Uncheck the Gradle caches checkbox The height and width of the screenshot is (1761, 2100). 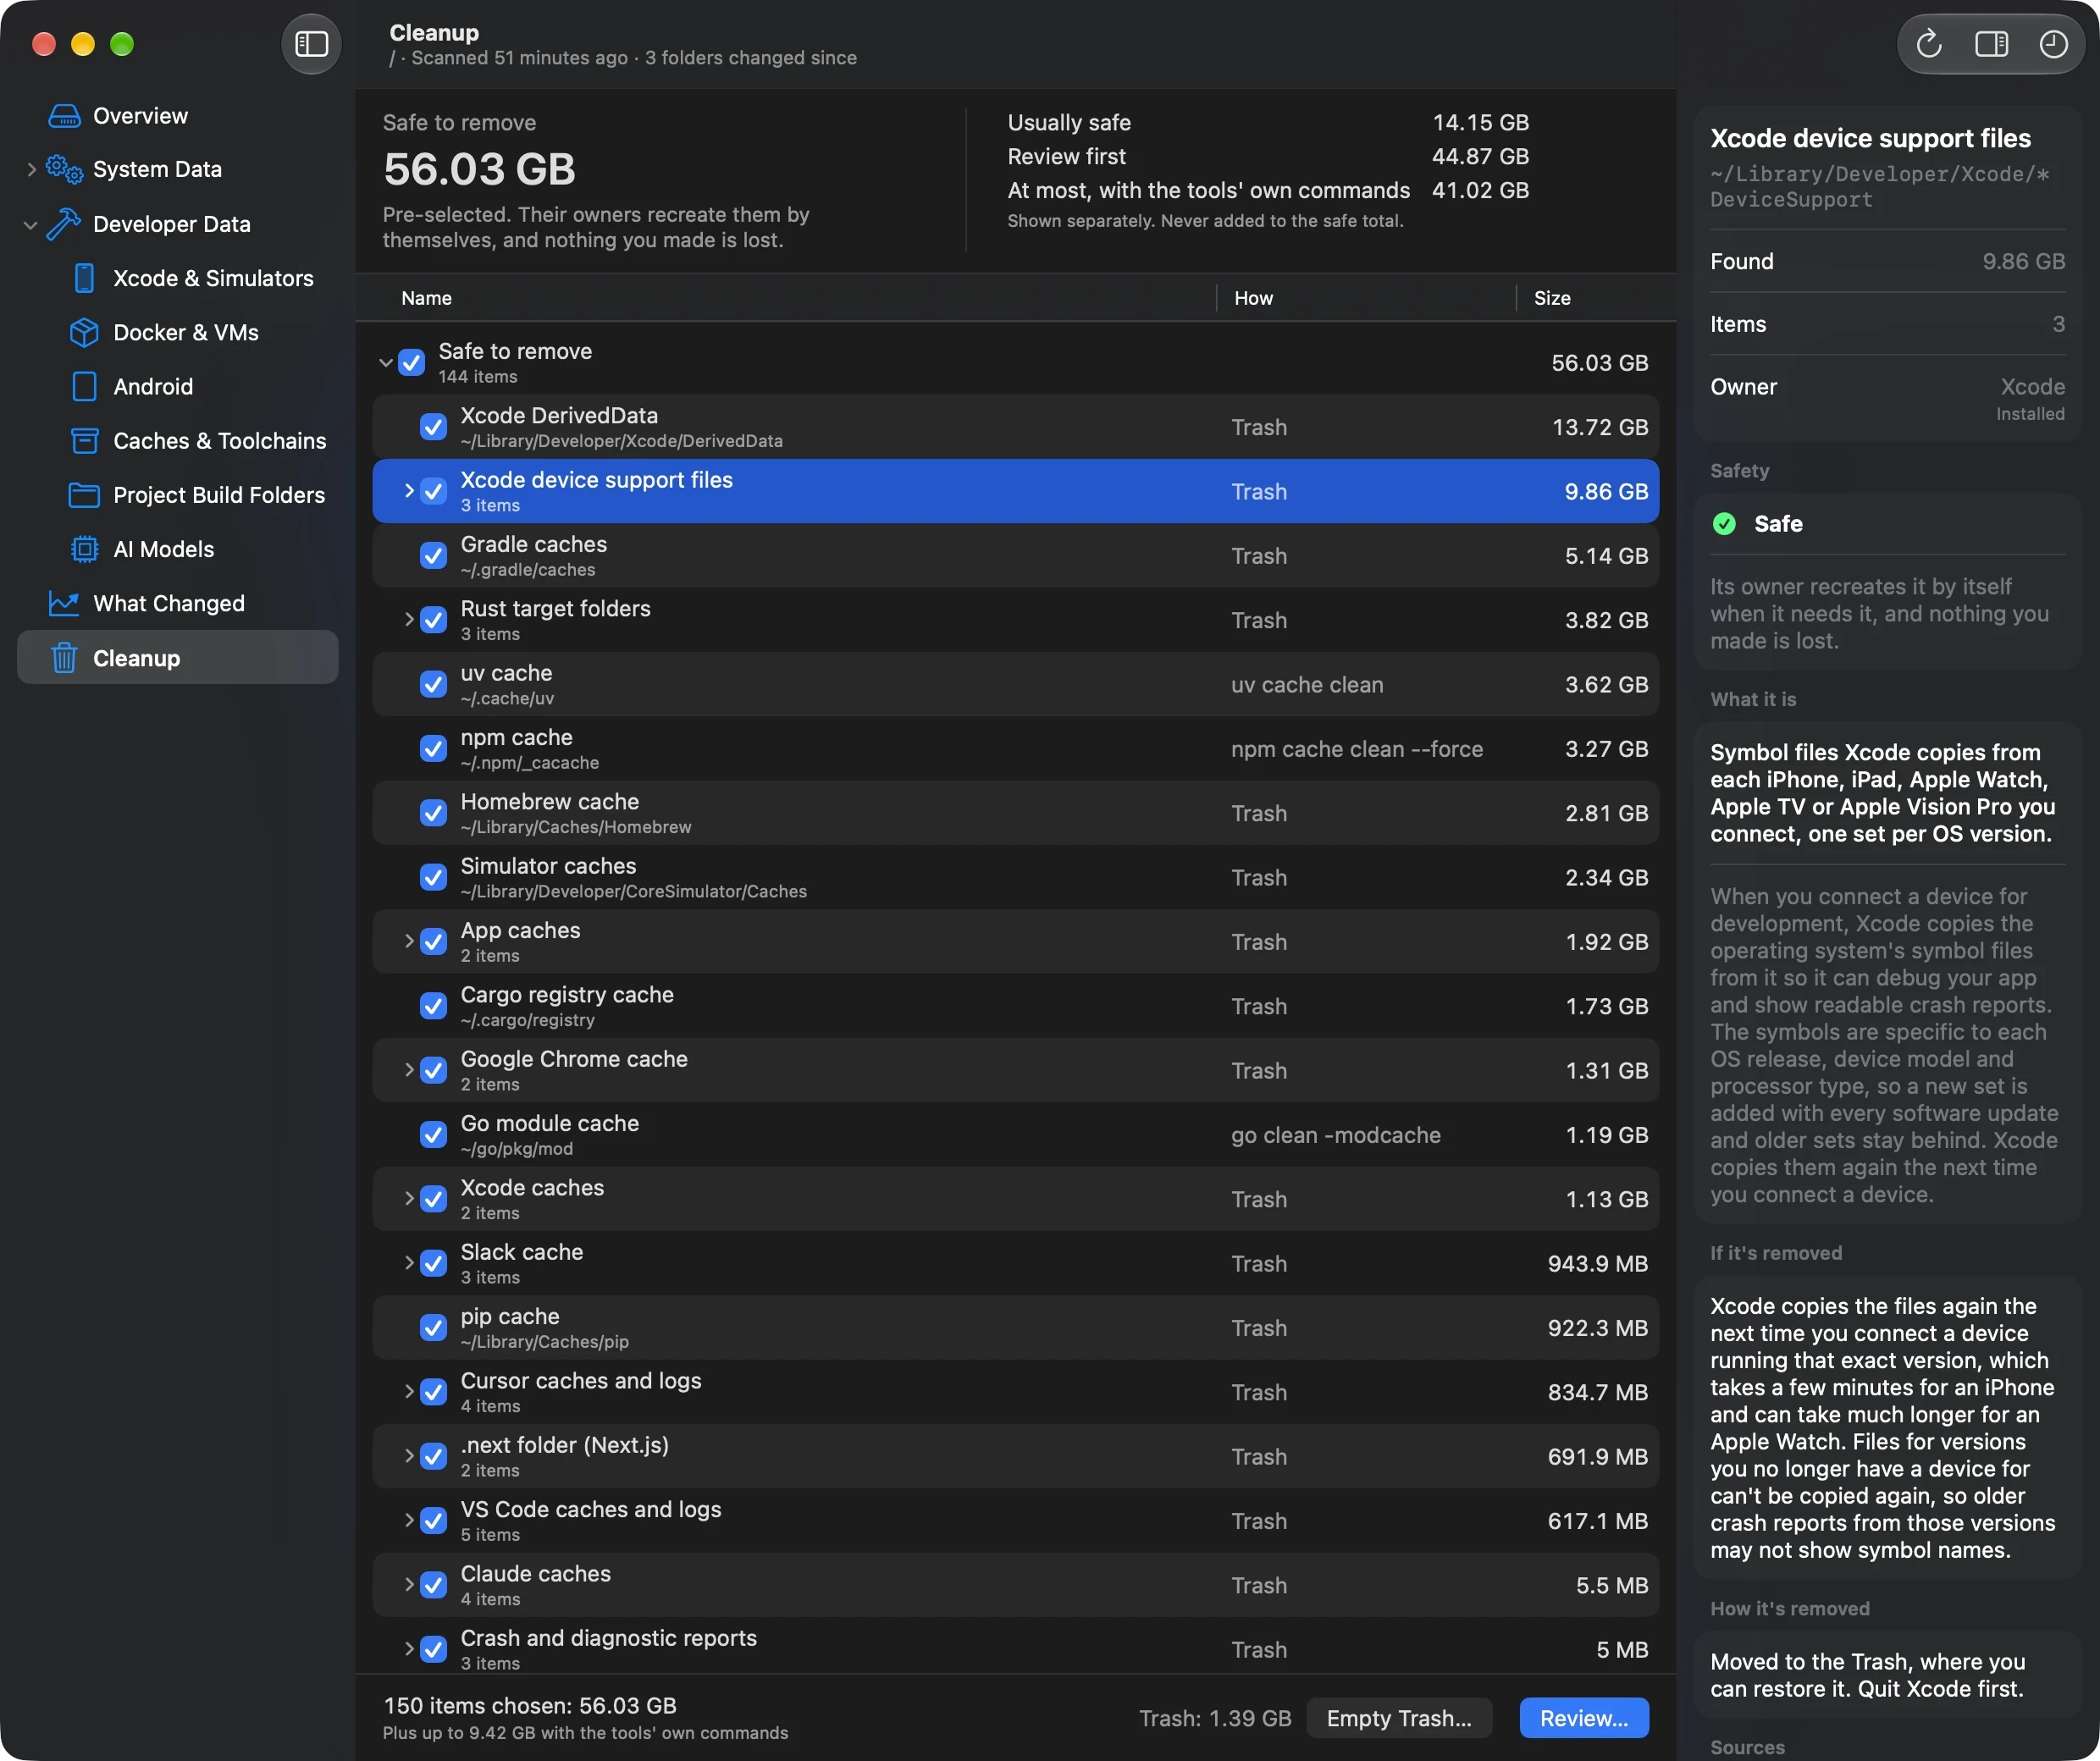433,556
